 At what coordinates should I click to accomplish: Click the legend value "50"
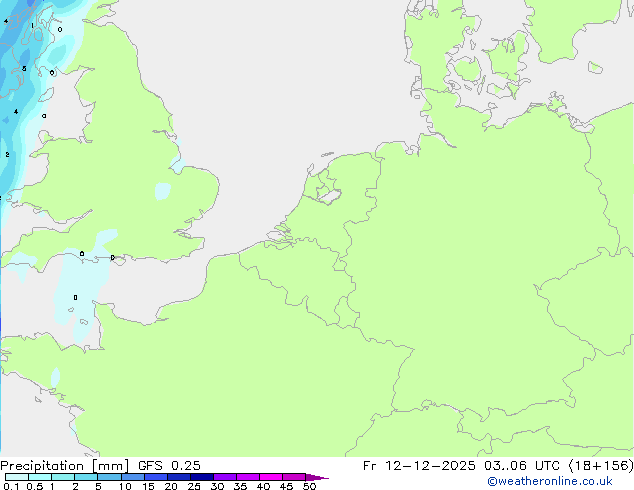(x=309, y=486)
